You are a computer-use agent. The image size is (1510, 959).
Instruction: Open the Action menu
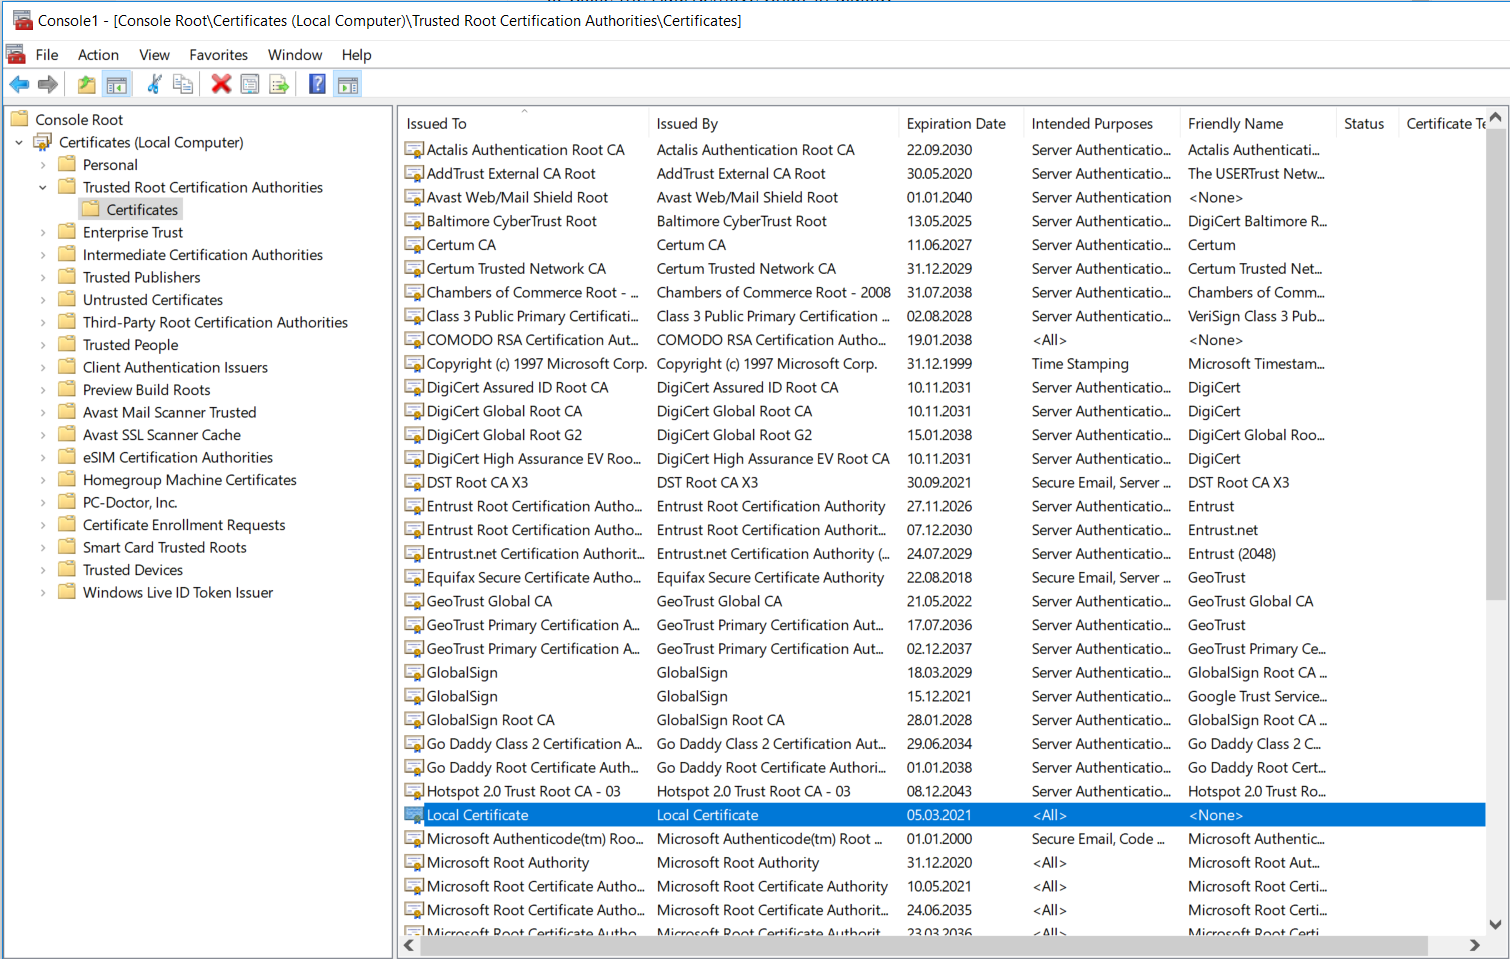point(98,55)
